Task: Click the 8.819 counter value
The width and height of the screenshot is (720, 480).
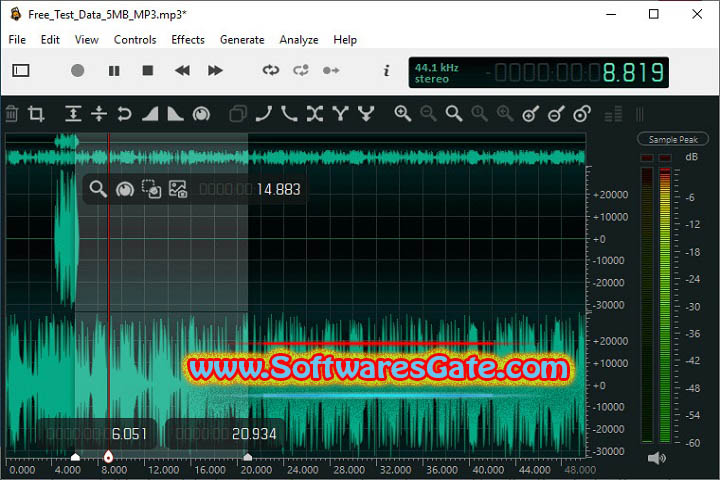Action: pyautogui.click(x=633, y=73)
